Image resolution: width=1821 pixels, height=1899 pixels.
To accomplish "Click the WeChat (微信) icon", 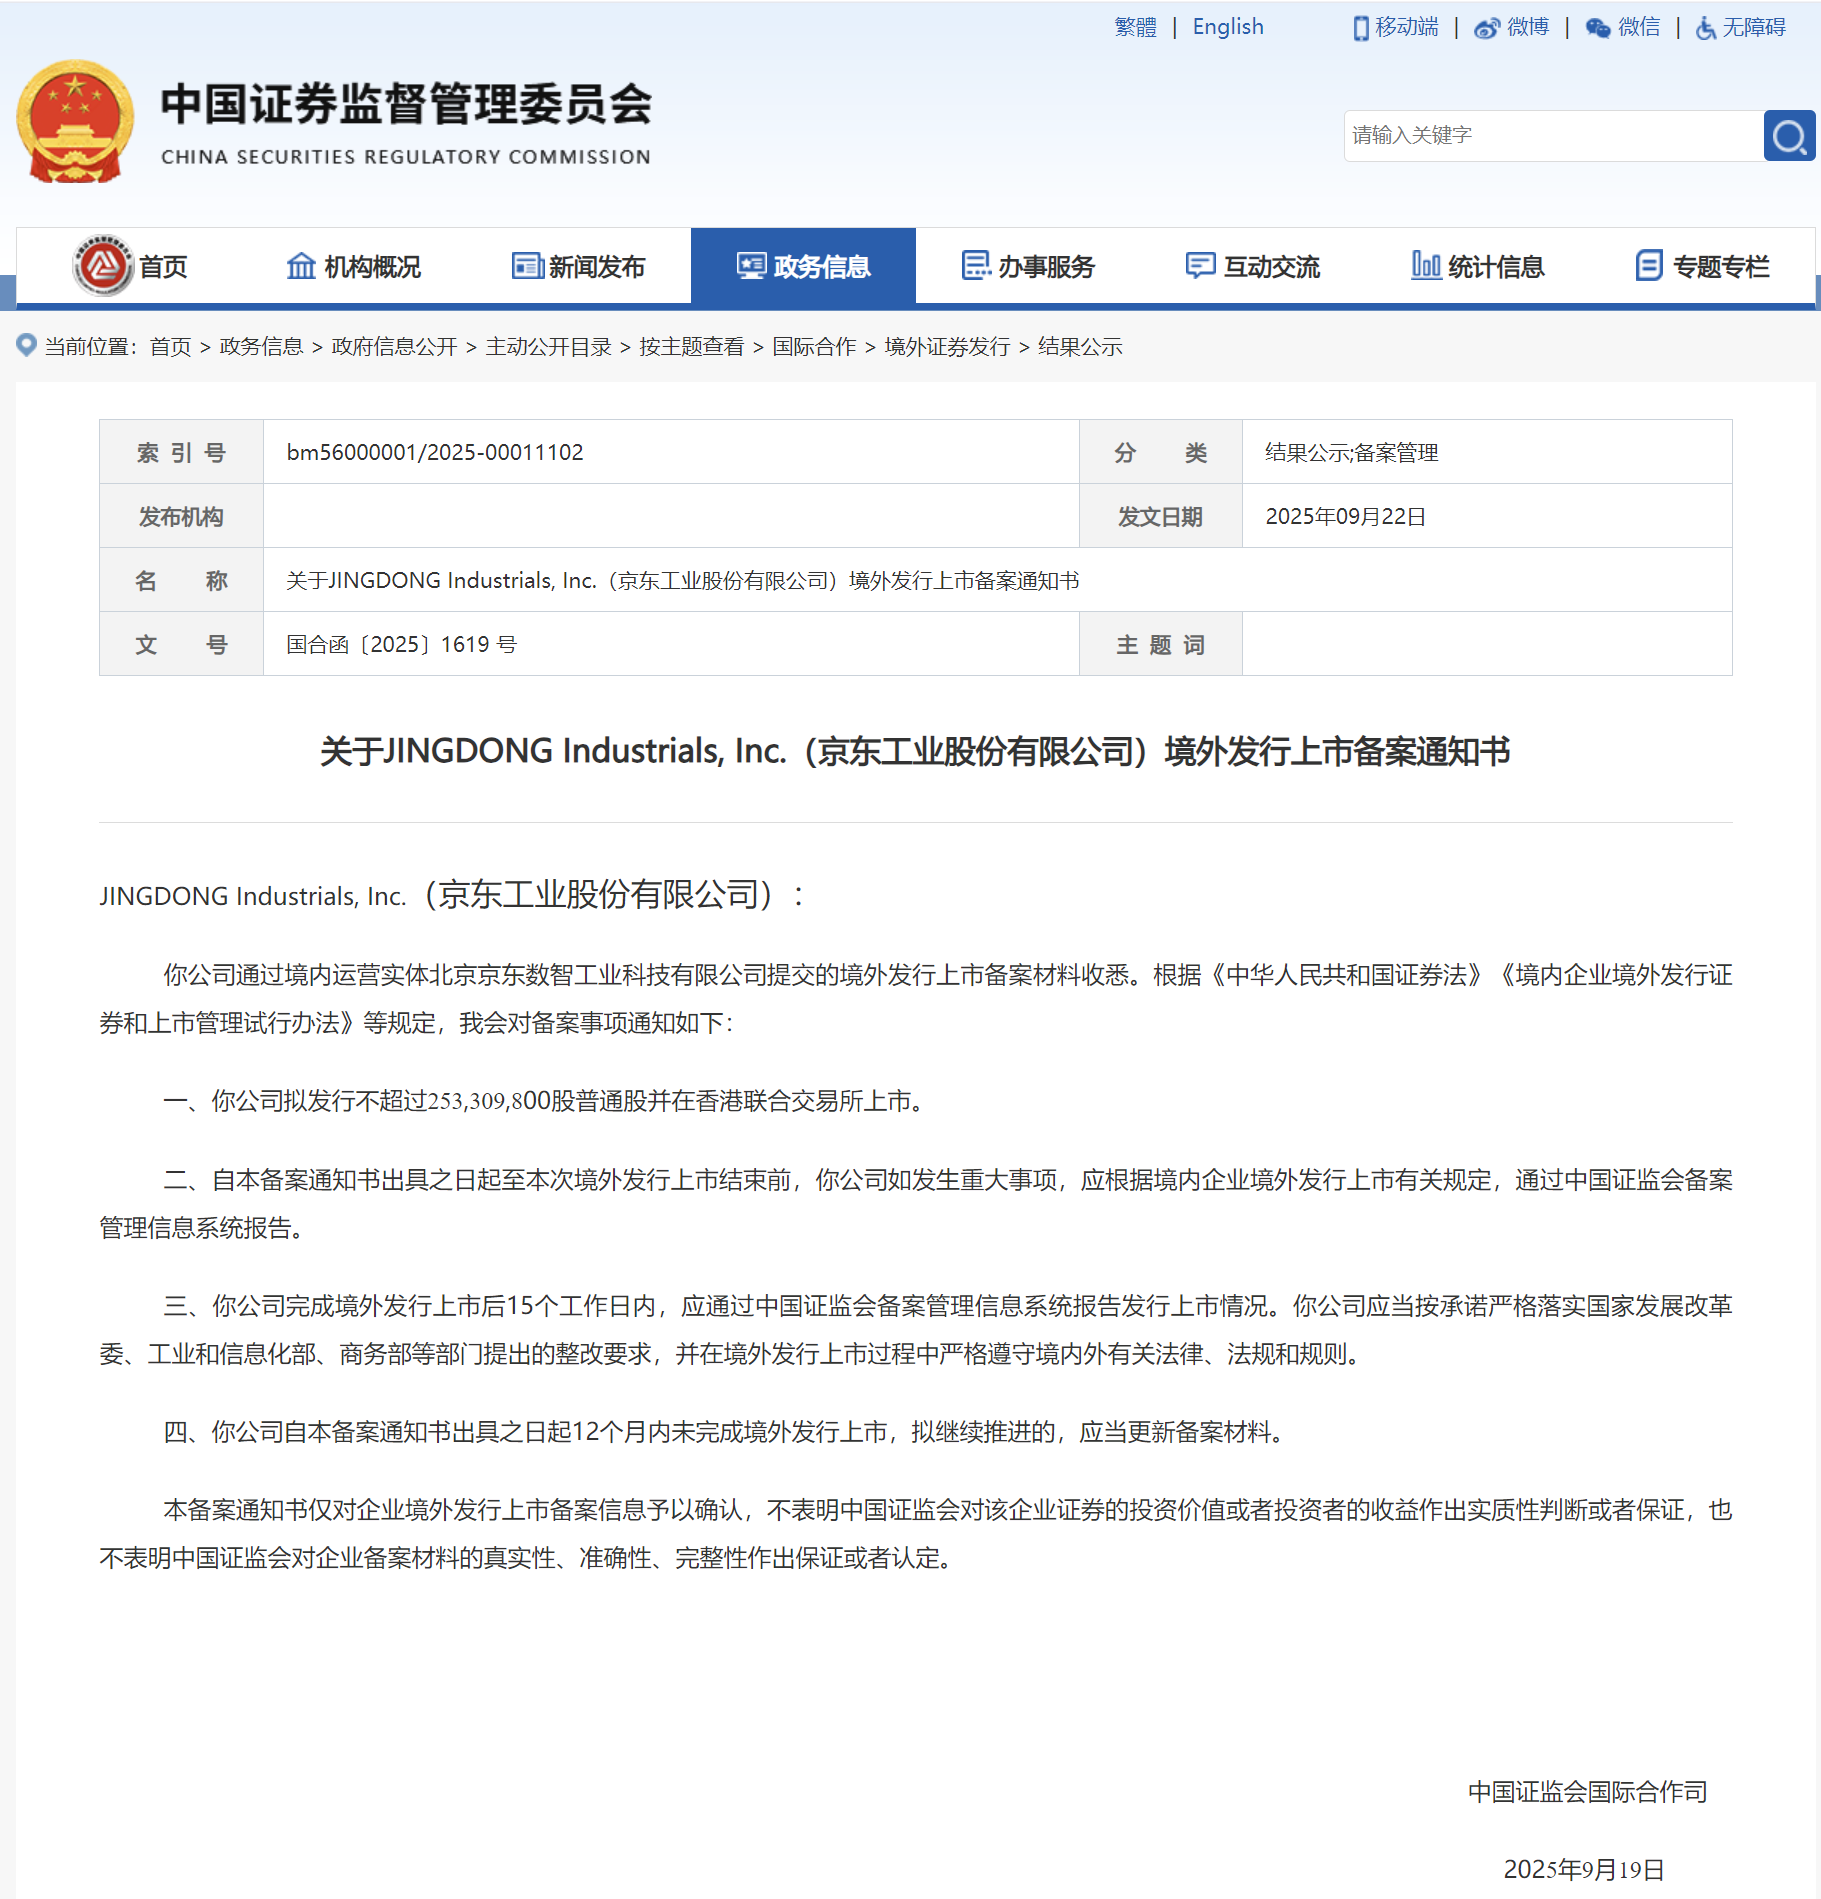I will coord(1597,27).
